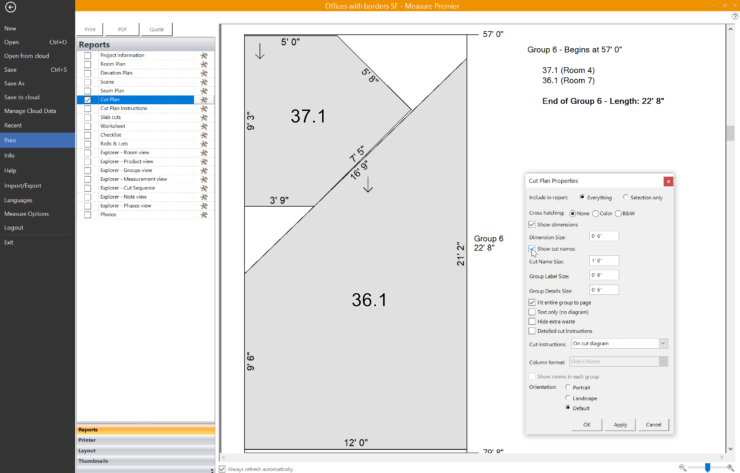Open settings icon for Project Information report

[x=204, y=55]
